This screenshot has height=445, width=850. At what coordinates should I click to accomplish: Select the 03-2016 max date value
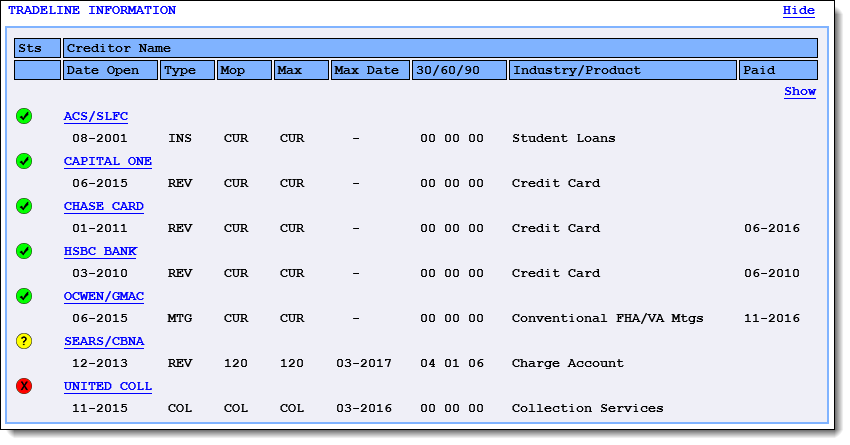(x=364, y=408)
